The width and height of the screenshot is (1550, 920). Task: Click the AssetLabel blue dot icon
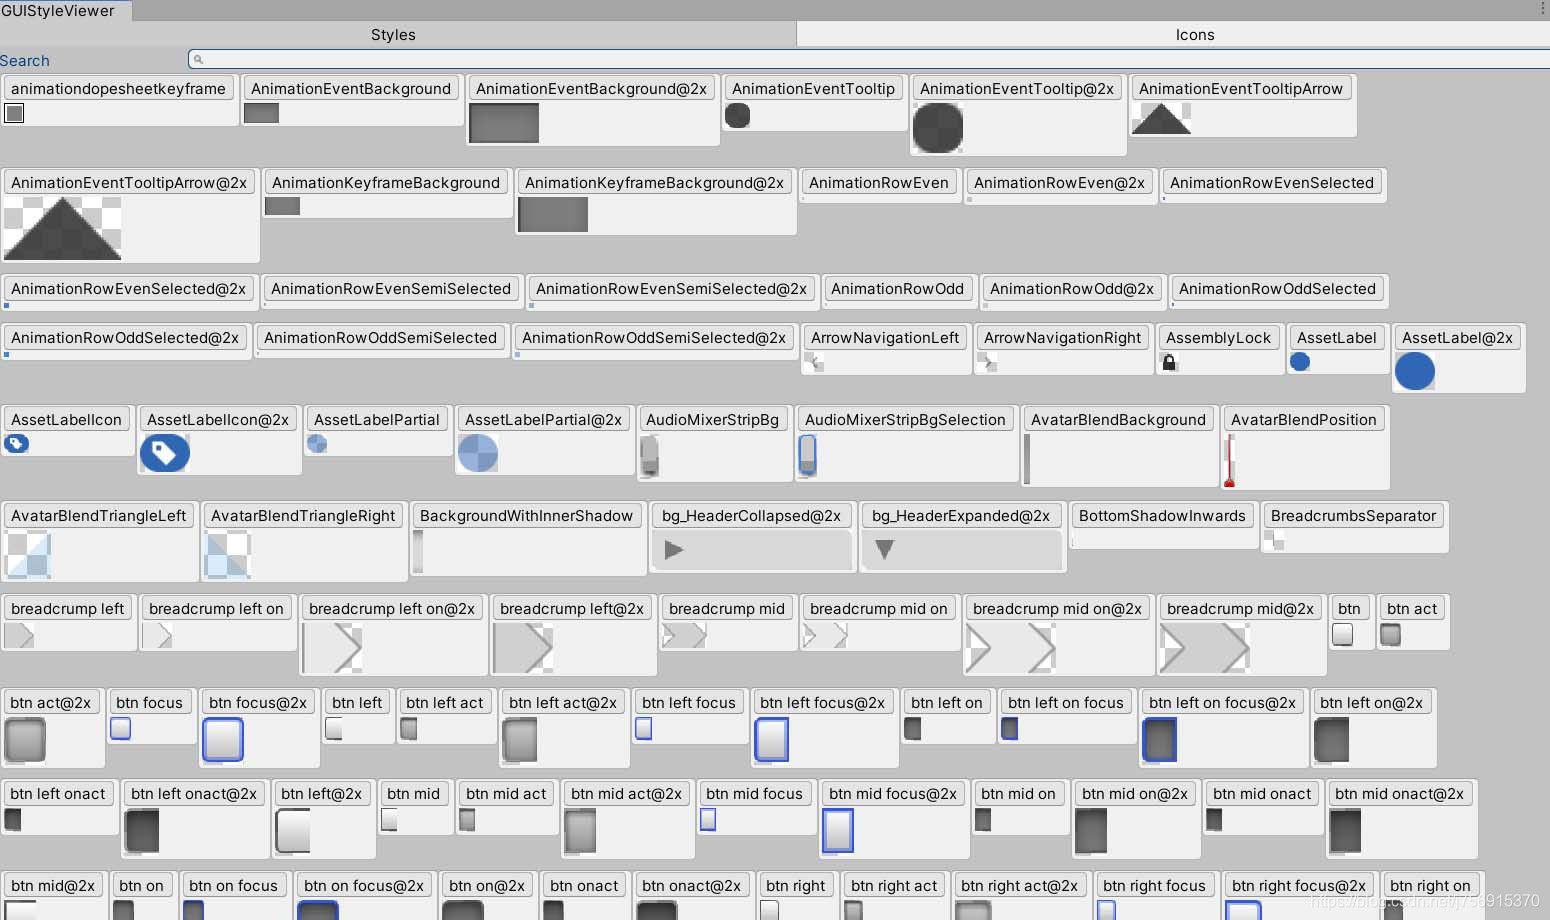point(1300,362)
